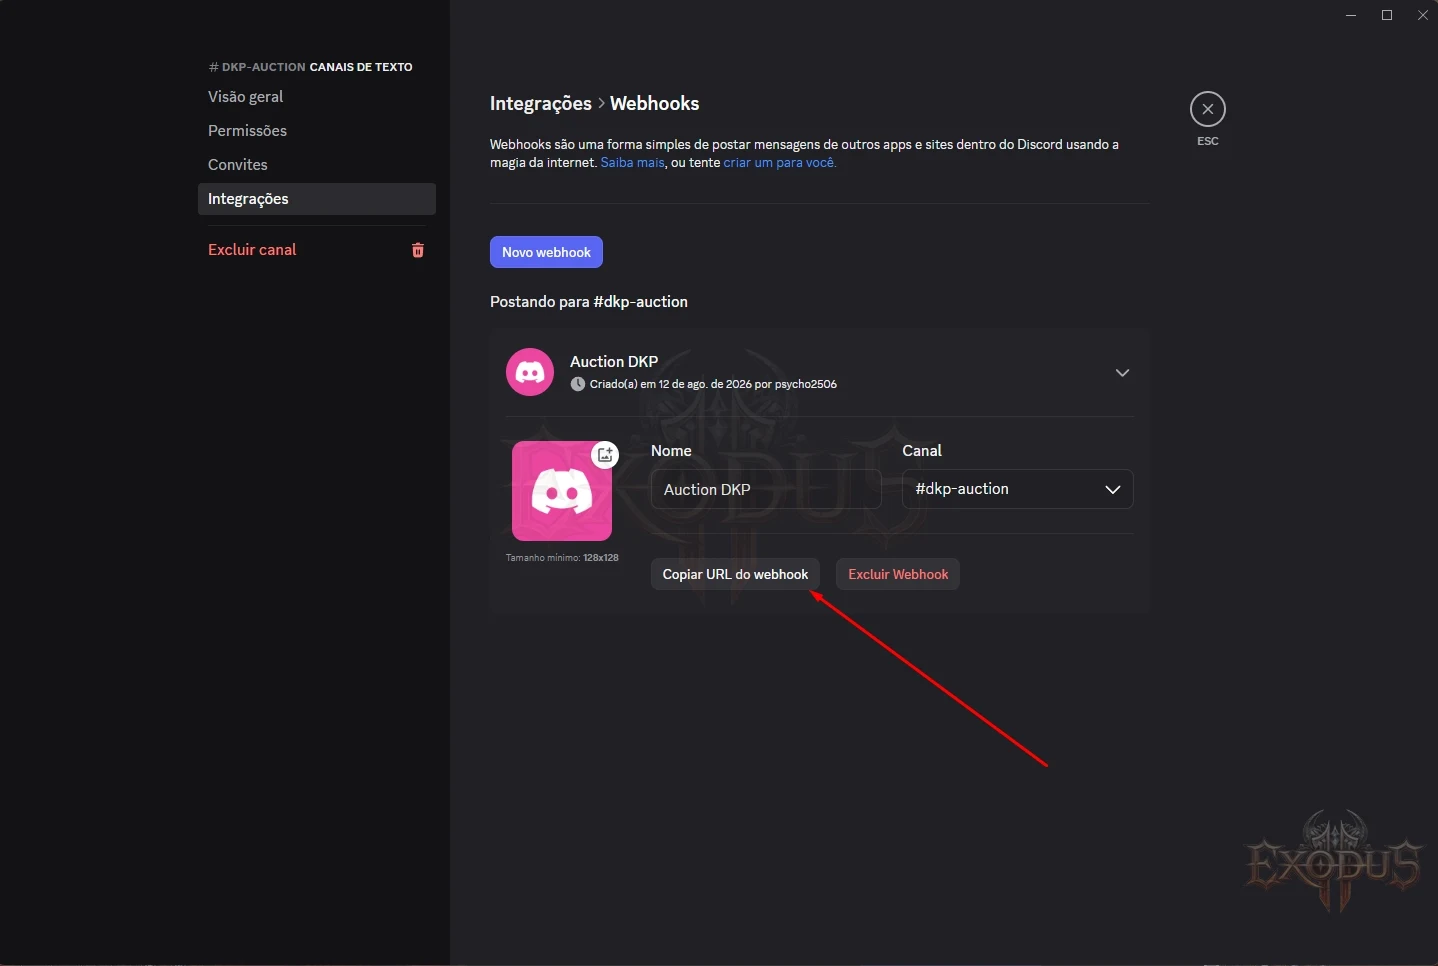Close the Discord window
Viewport: 1438px width, 966px height.
1423,15
